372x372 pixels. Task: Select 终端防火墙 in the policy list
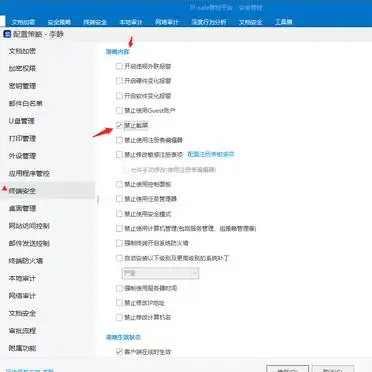(x=25, y=261)
